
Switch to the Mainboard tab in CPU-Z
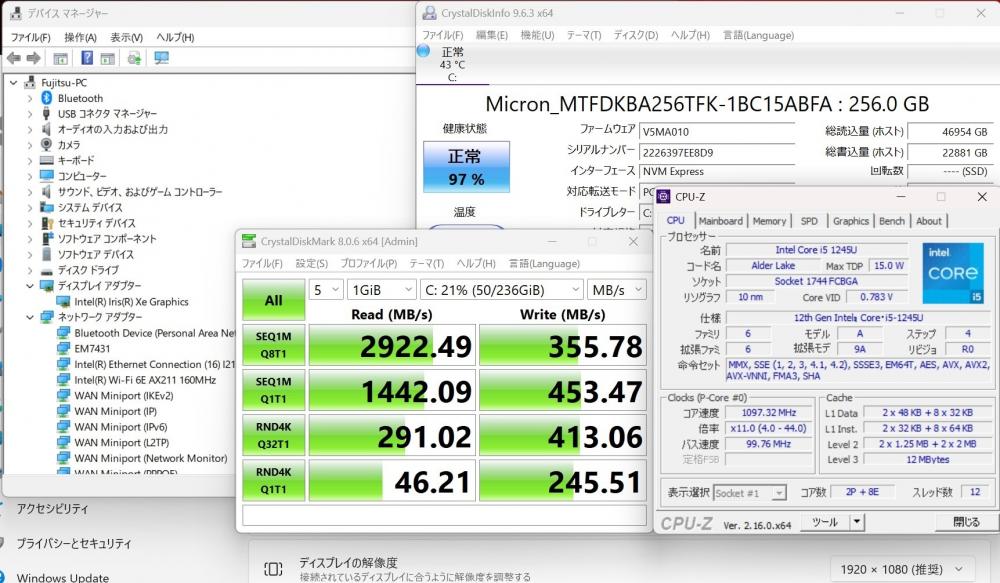(x=721, y=221)
